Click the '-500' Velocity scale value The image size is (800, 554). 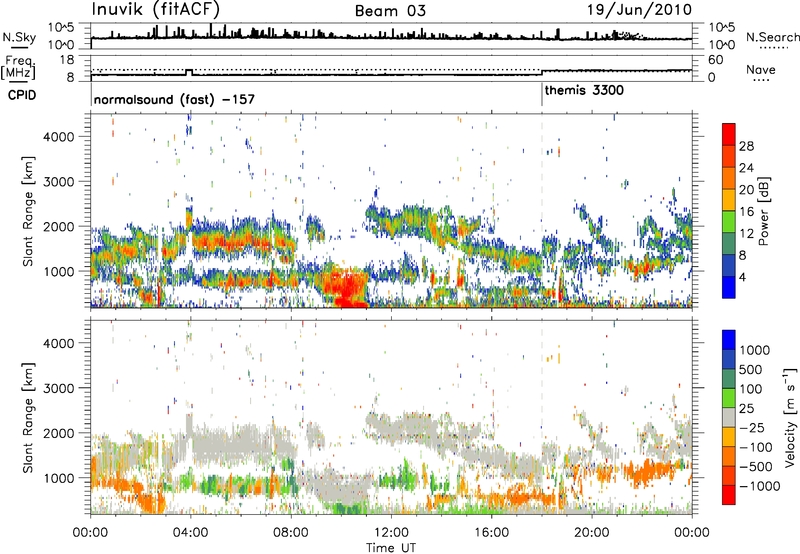(x=756, y=467)
